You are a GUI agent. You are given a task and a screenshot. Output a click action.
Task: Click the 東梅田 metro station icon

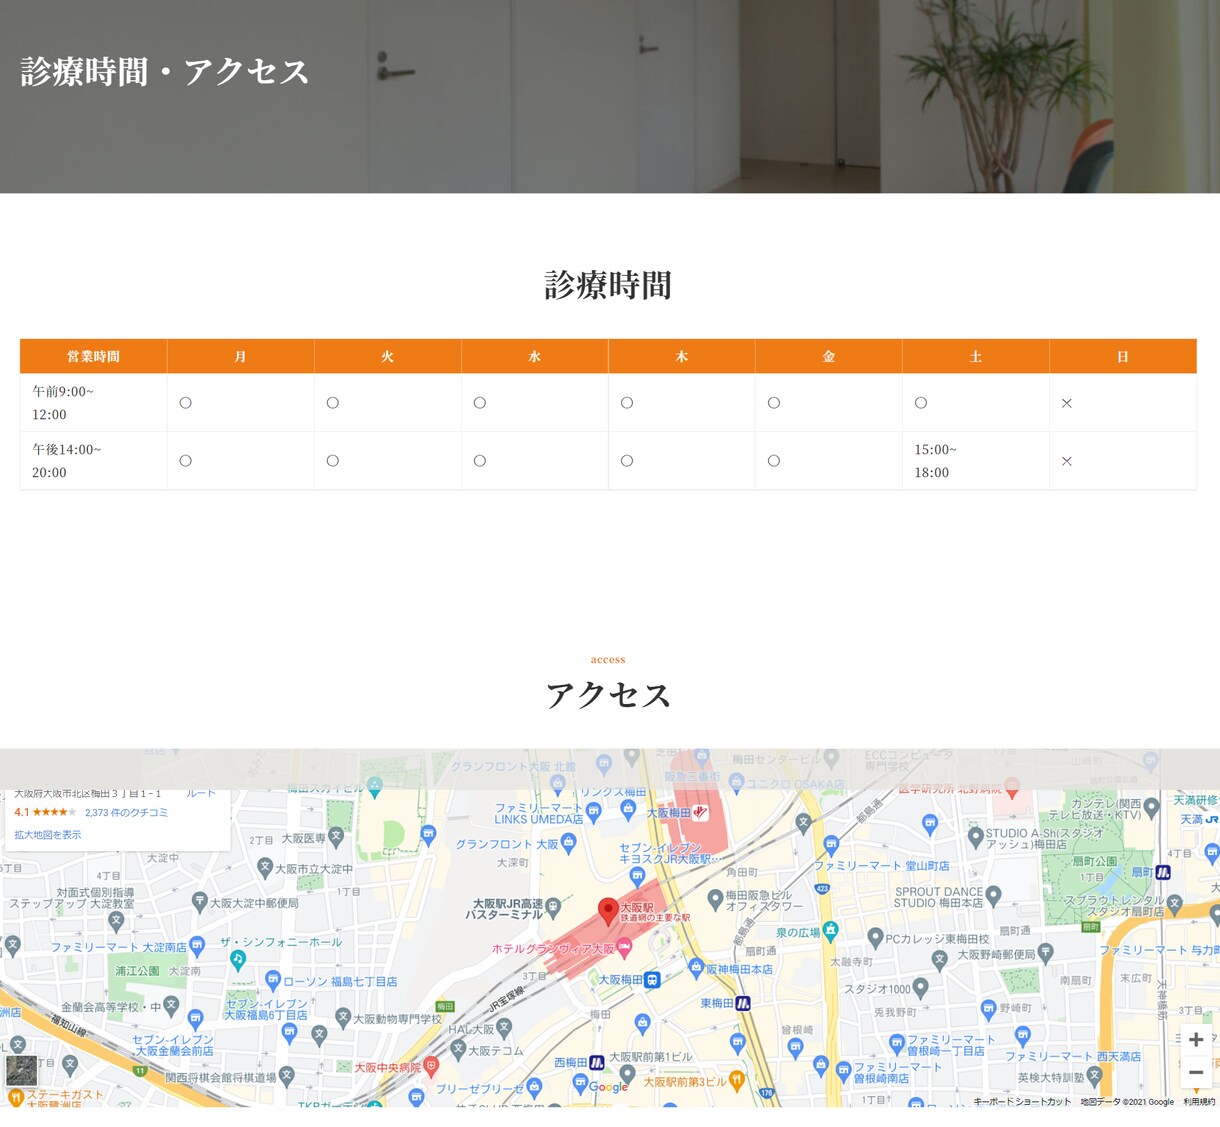743,1002
